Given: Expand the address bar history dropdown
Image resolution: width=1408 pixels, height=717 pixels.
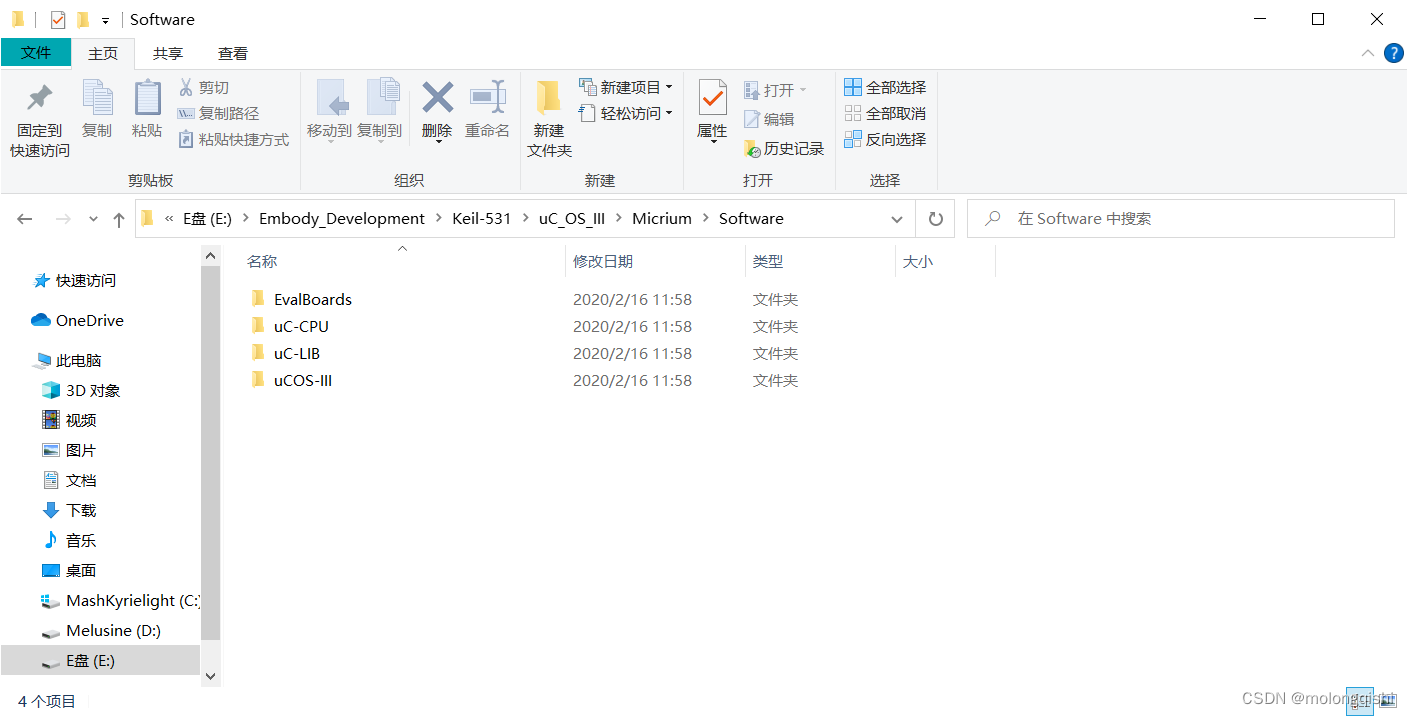Looking at the screenshot, I should [x=896, y=219].
